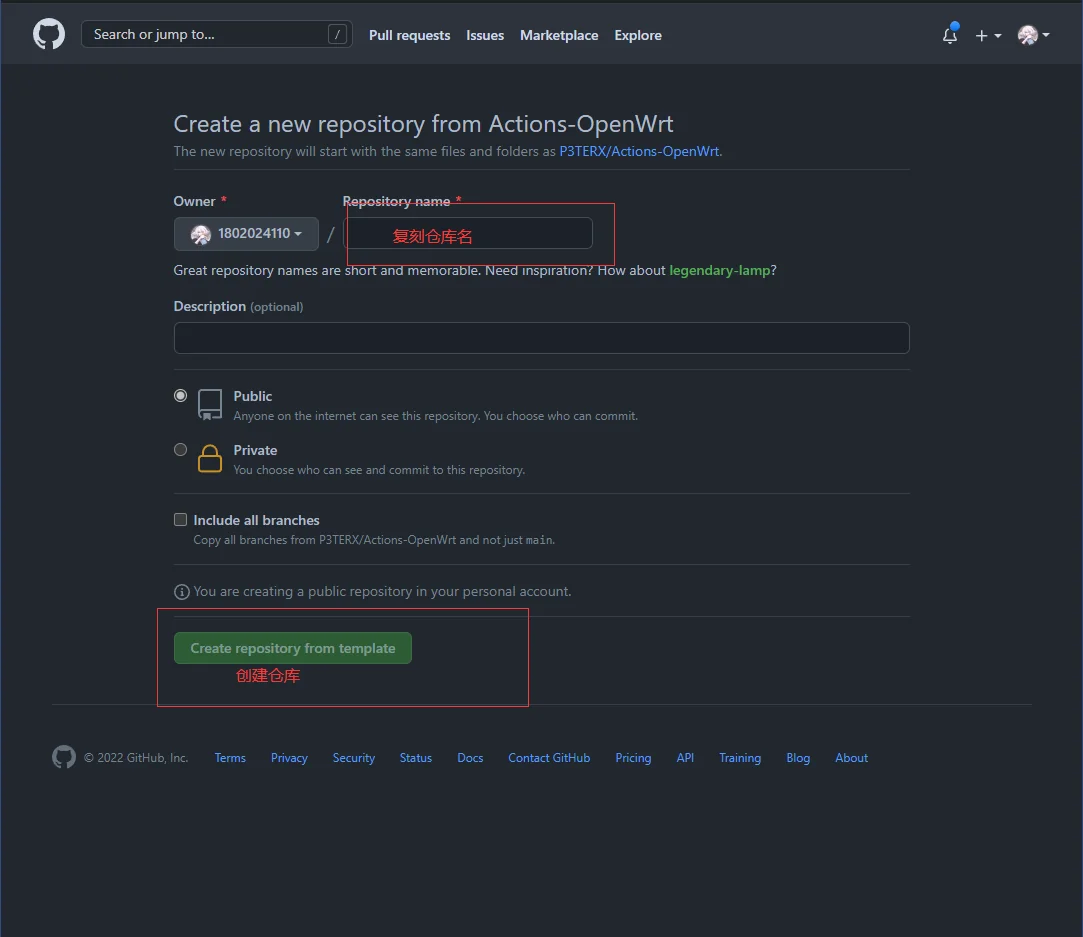1083x937 pixels.
Task: Click the owner avatar in Owner button
Action: (200, 234)
